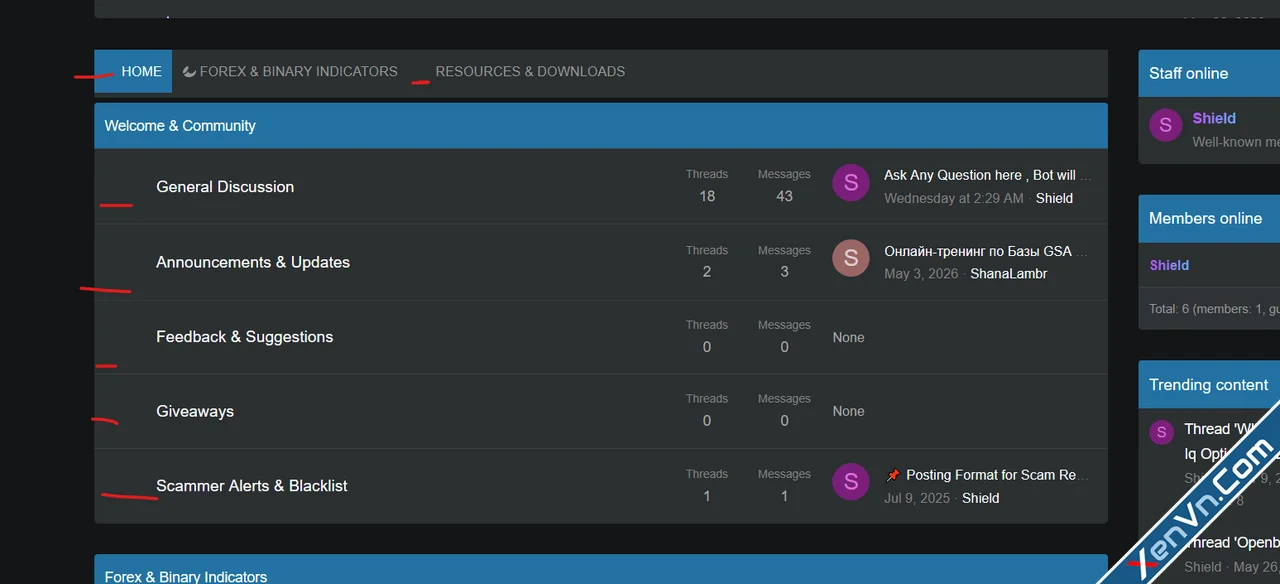Viewport: 1280px width, 584px height.
Task: Click the ShanaLambr username link
Action: [1009, 273]
